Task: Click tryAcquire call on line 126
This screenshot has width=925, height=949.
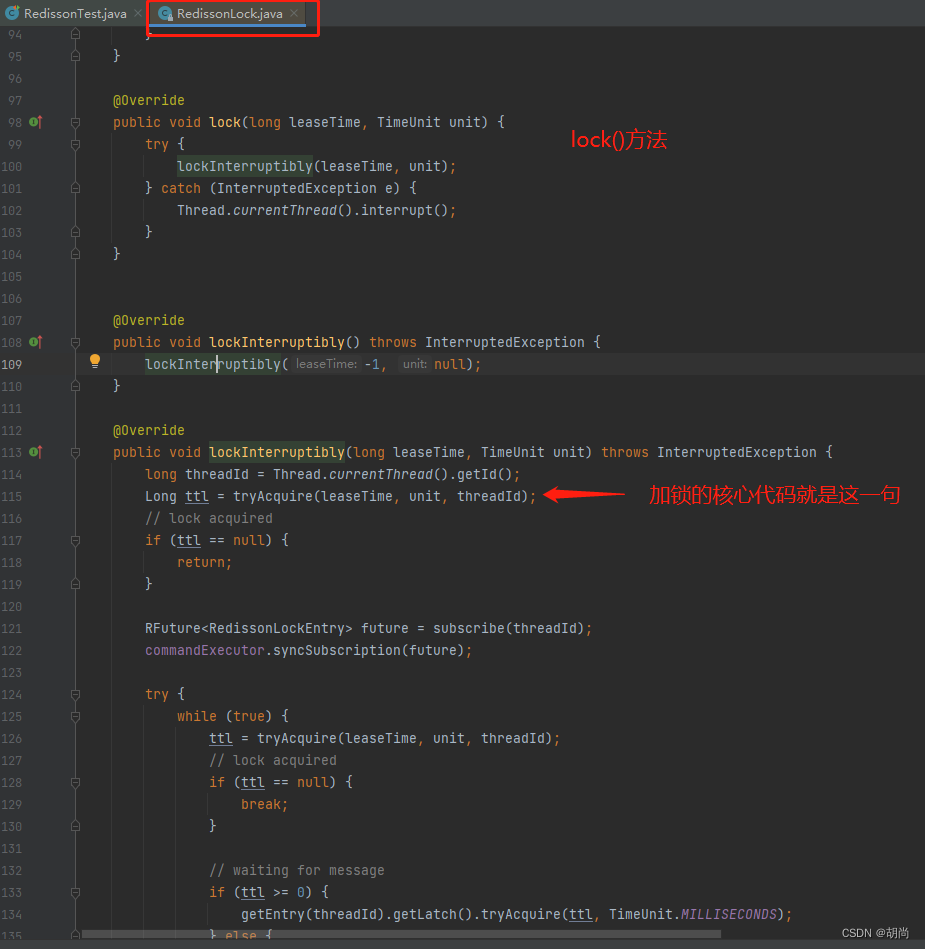Action: pos(297,738)
